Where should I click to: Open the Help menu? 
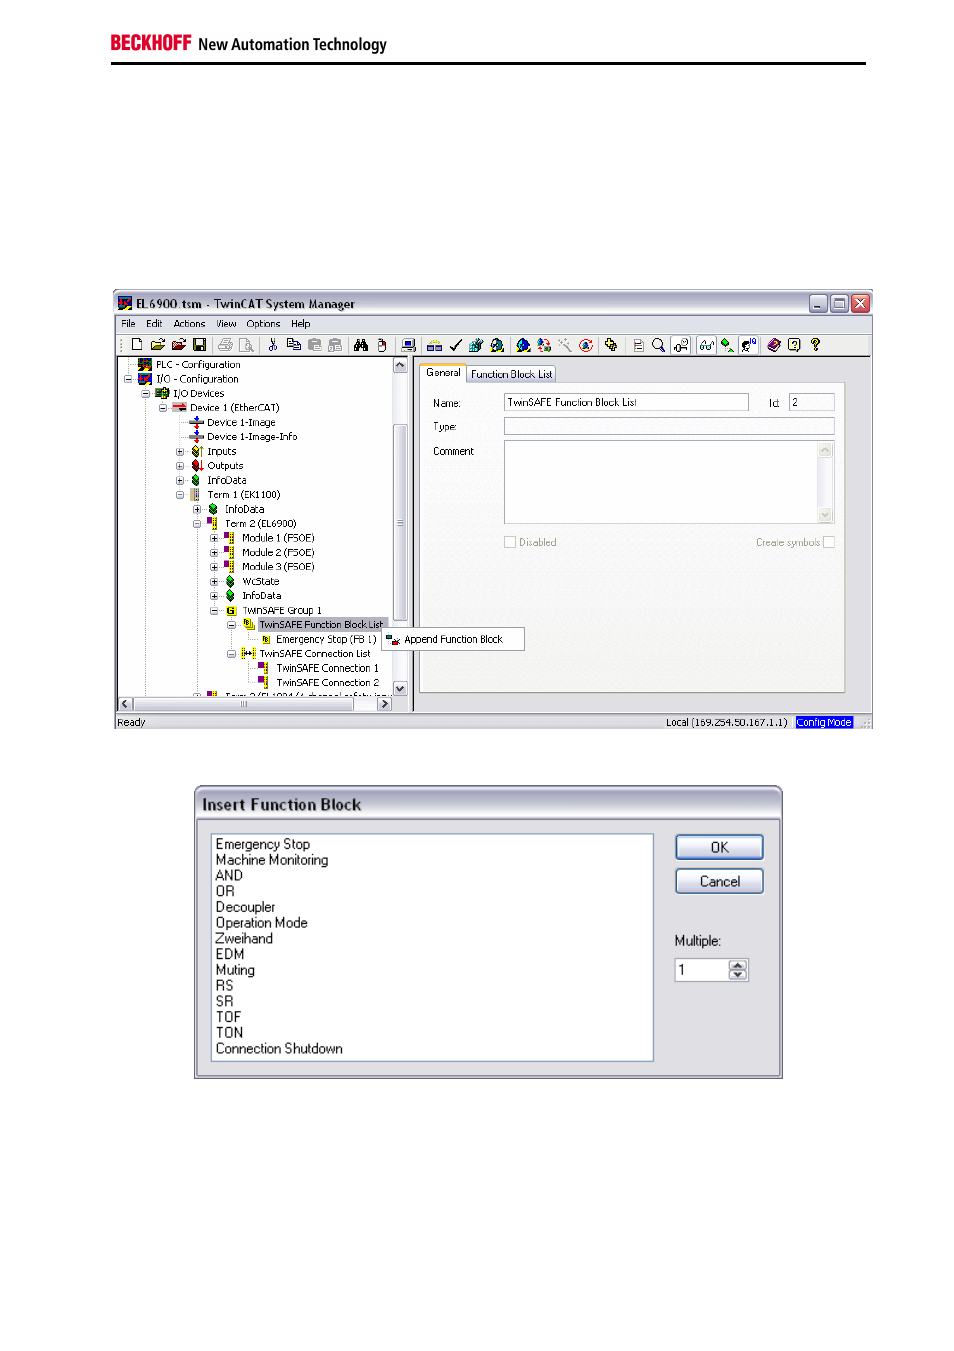click(301, 324)
